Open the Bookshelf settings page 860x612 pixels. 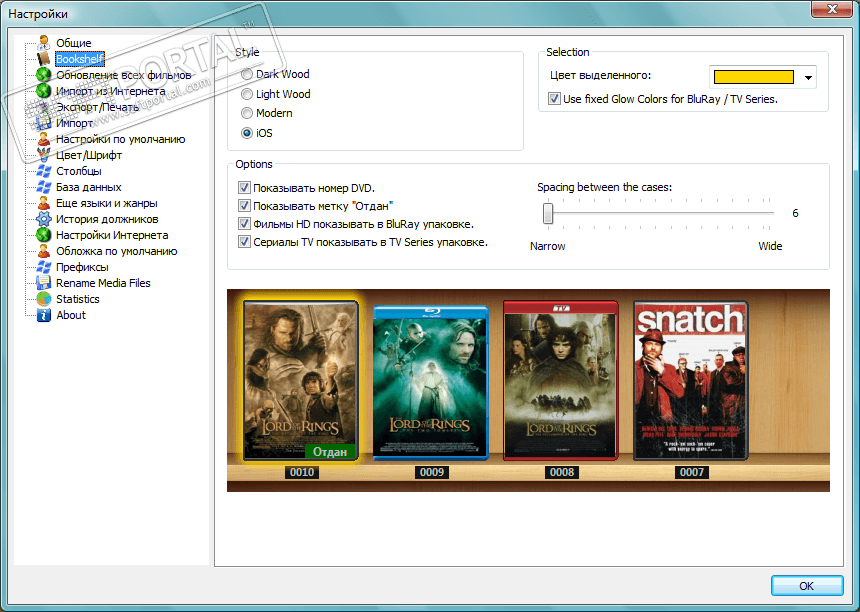pos(80,59)
